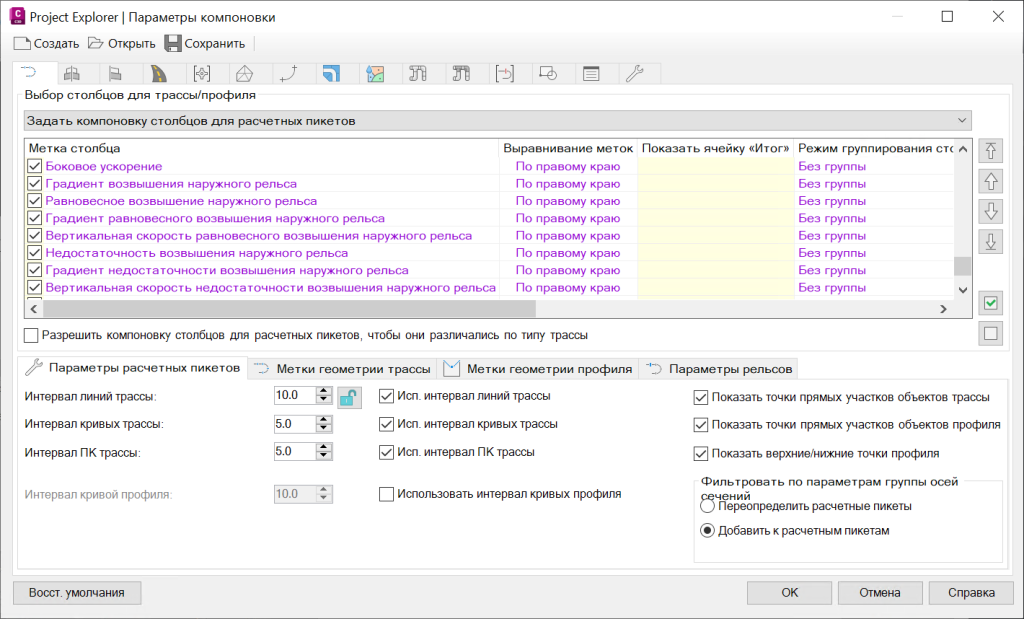This screenshot has height=619, width=1024.
Task: Click the move-row-to-top arrow button
Action: (990, 151)
